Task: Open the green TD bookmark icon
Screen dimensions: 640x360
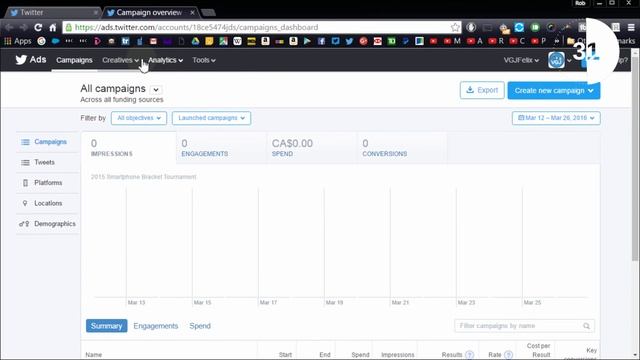Action: pyautogui.click(x=391, y=41)
